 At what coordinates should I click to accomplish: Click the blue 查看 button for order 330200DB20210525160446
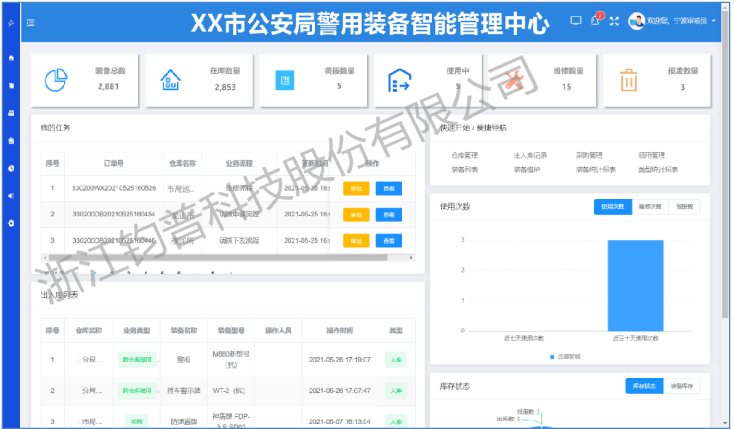(x=389, y=241)
